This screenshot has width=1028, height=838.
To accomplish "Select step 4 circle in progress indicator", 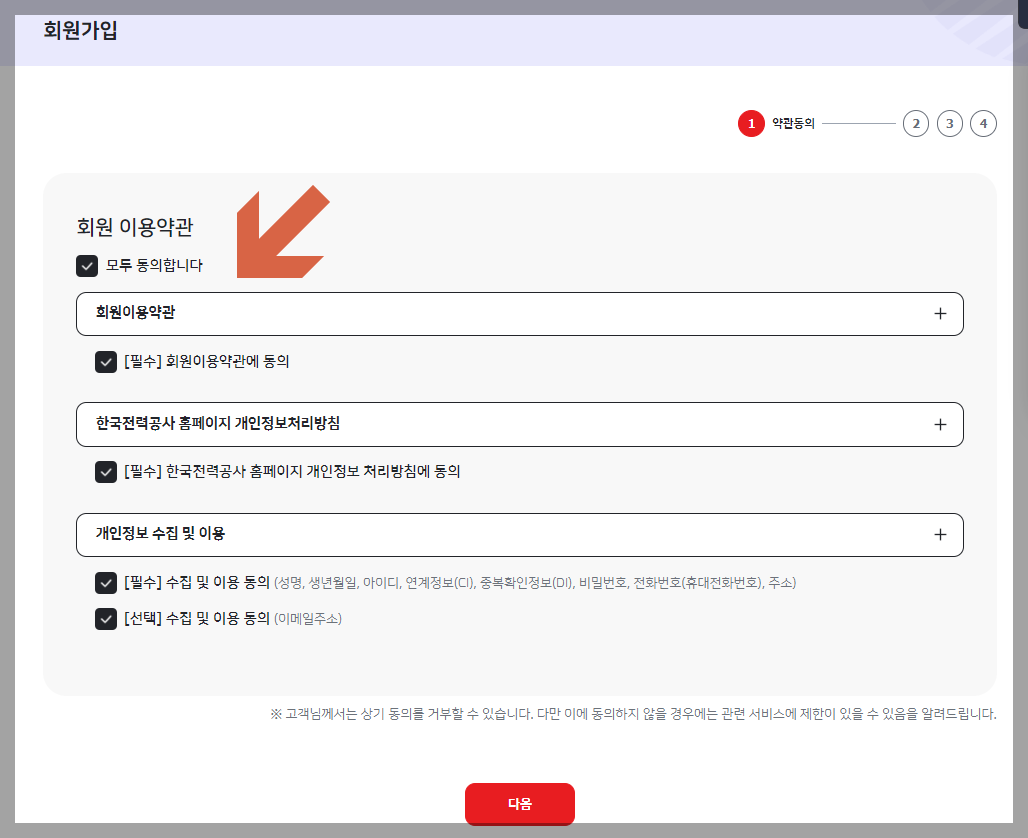I will [983, 123].
